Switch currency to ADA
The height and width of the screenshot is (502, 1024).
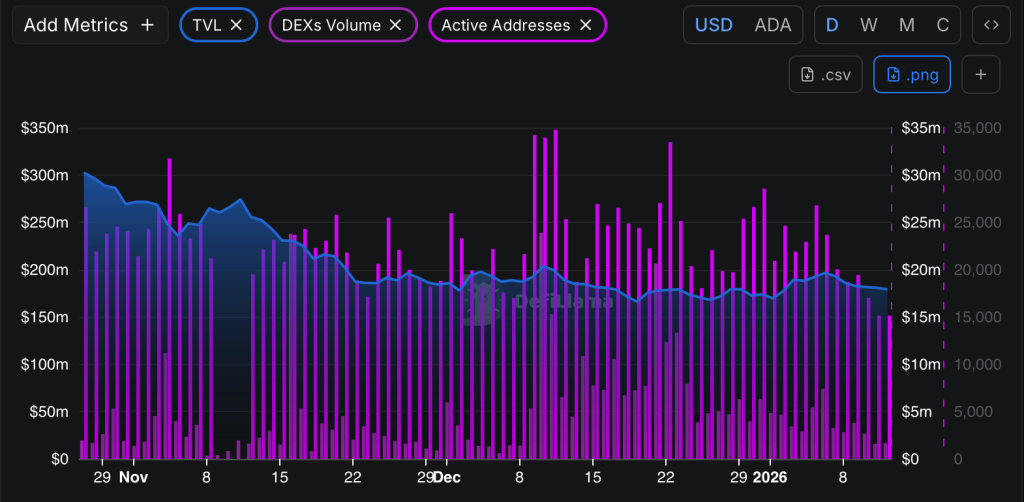pyautogui.click(x=771, y=25)
